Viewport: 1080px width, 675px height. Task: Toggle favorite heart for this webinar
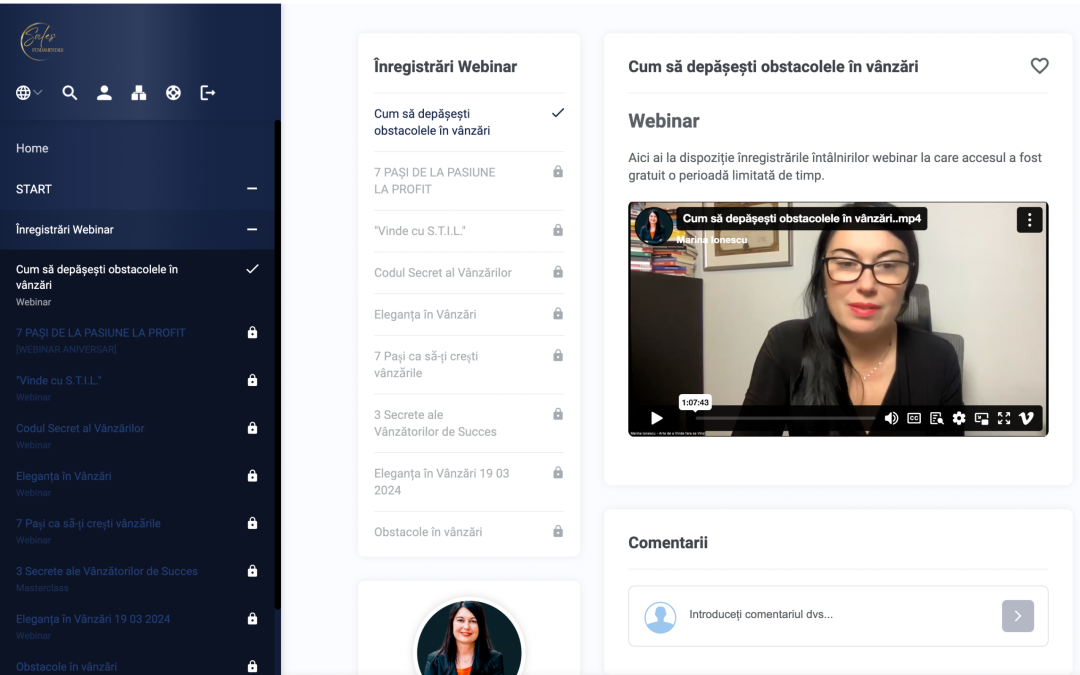[x=1039, y=66]
